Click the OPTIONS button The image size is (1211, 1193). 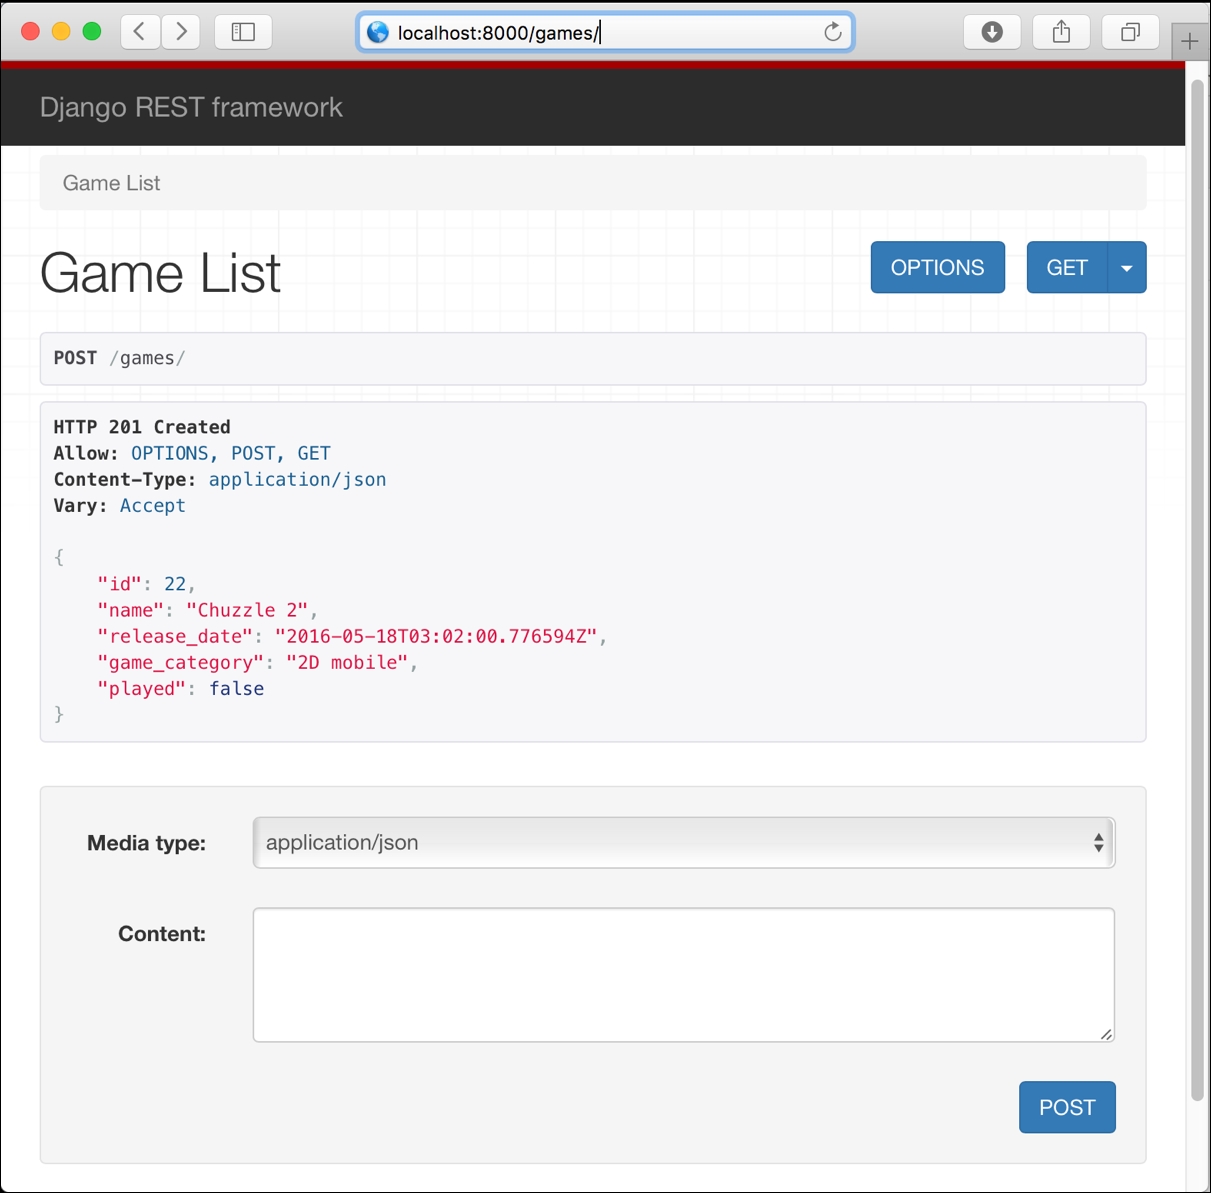937,268
